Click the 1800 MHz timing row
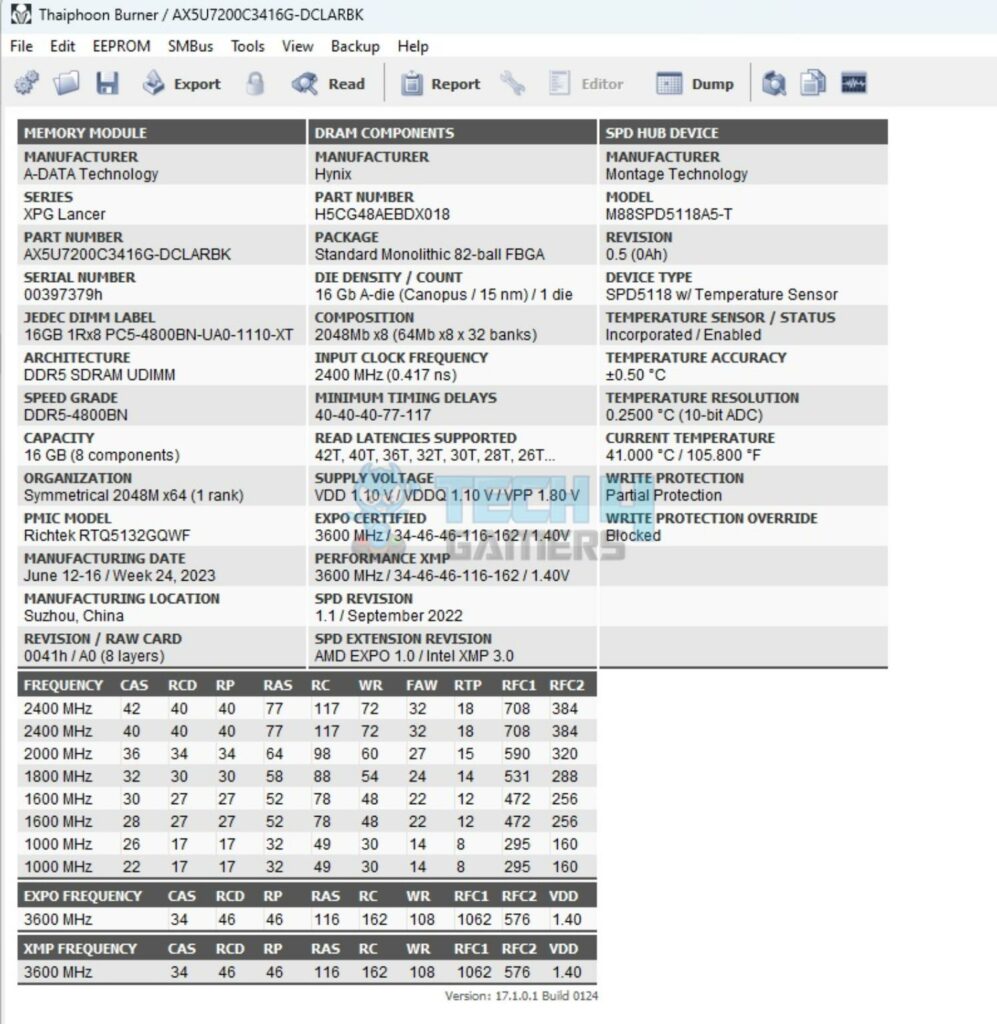This screenshot has height=1024, width=997. pos(307,776)
